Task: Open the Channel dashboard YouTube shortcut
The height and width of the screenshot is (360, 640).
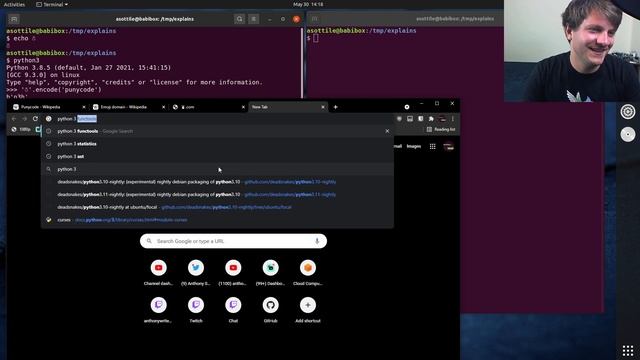Action: point(158,273)
